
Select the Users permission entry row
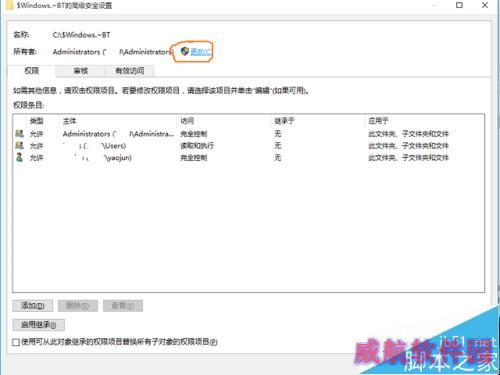pos(248,146)
